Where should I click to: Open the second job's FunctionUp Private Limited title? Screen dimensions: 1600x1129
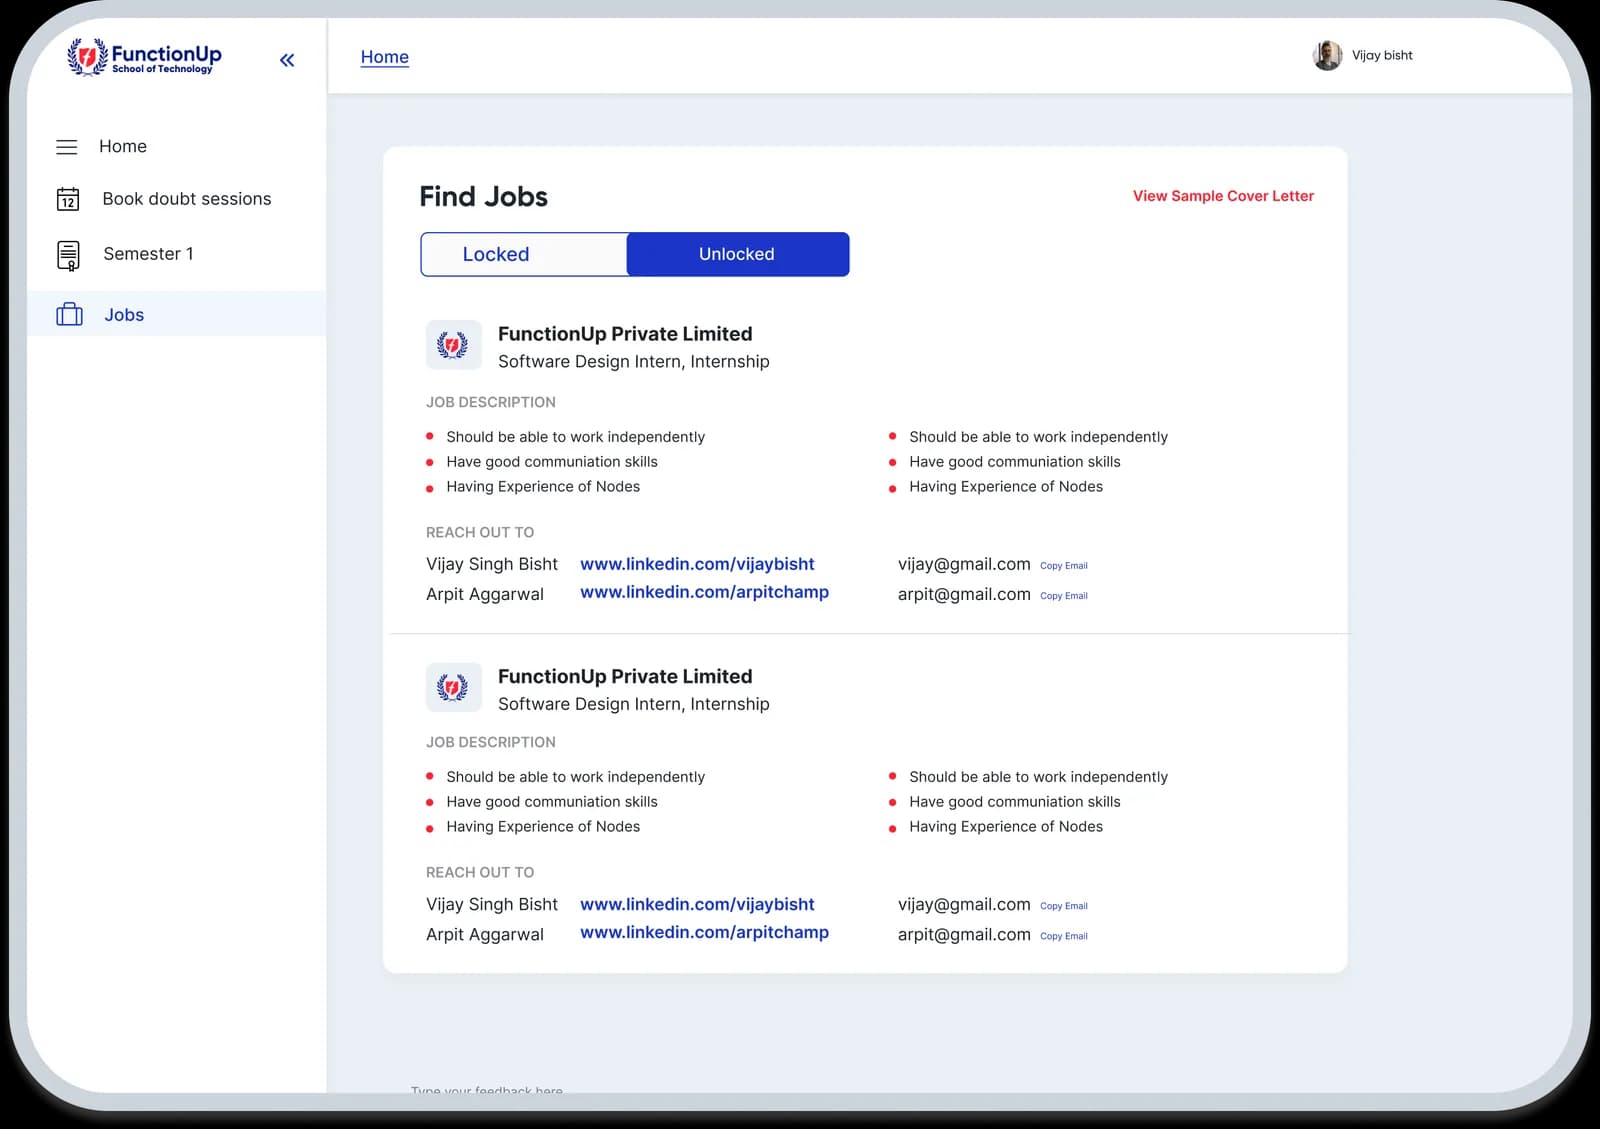tap(625, 677)
